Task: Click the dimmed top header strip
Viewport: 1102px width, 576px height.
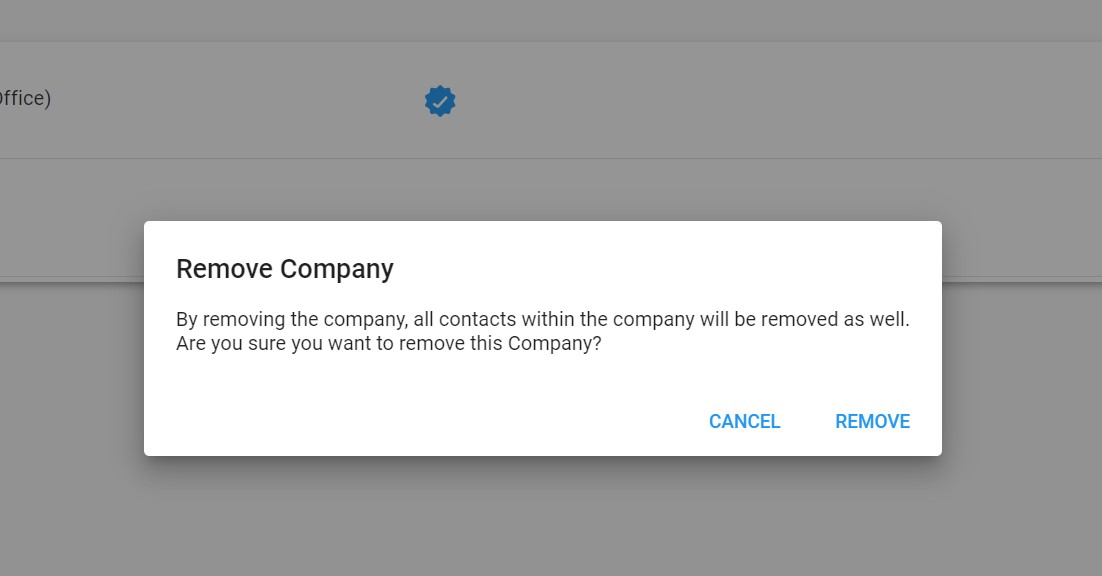Action: click(551, 20)
